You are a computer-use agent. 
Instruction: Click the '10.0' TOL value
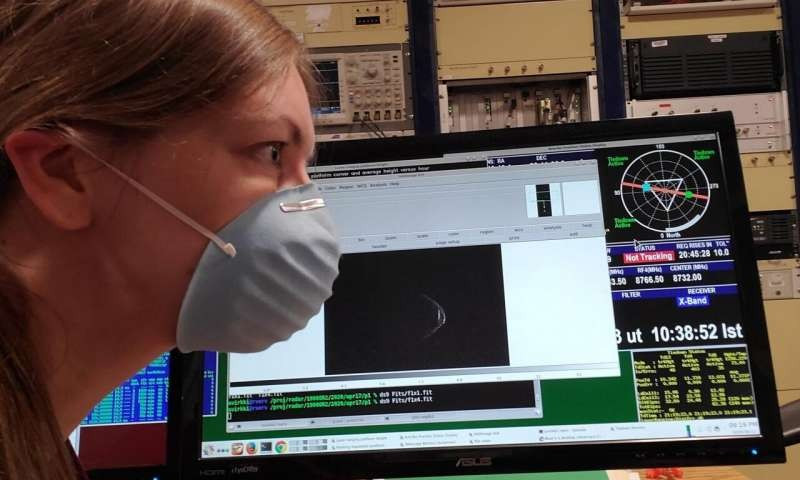point(721,252)
